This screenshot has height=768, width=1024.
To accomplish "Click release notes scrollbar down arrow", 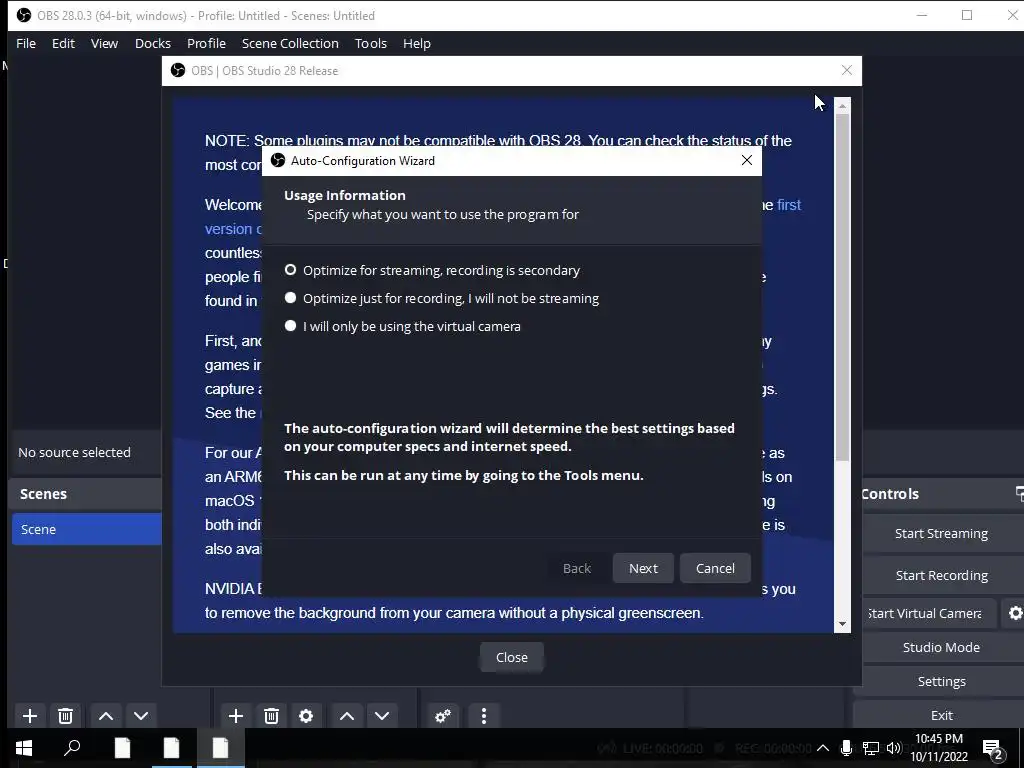I will click(x=842, y=624).
